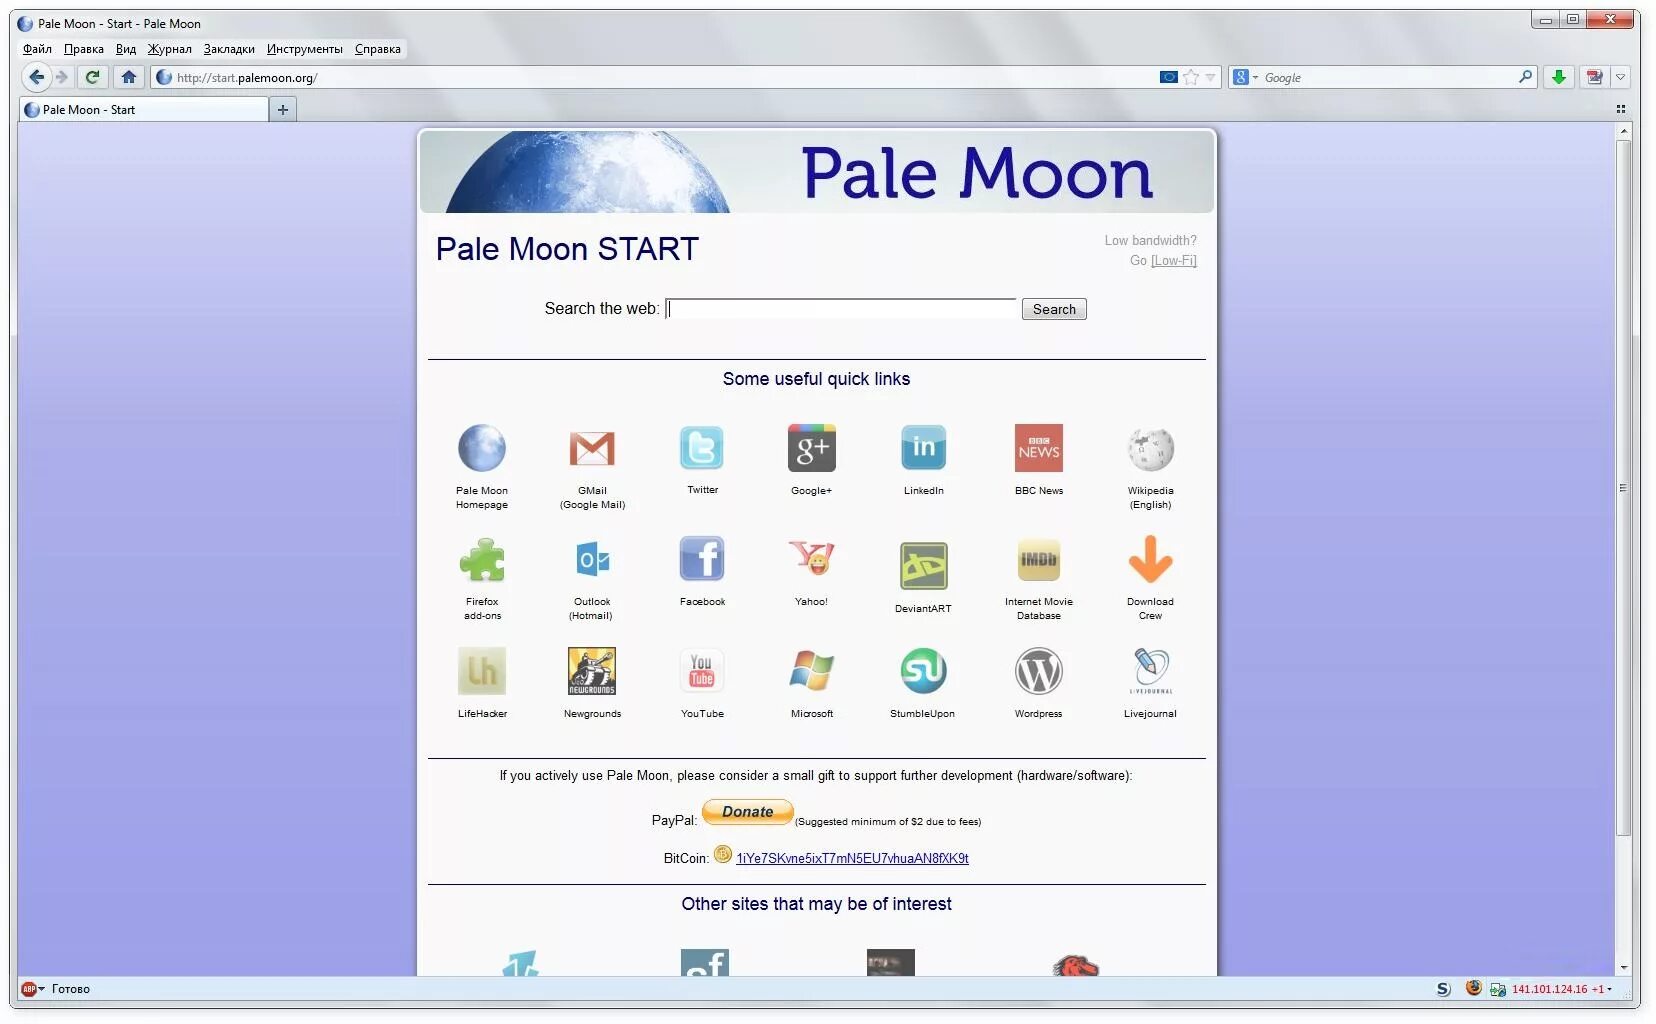Image resolution: width=1656 pixels, height=1024 pixels.
Task: Click the EU flag icon in address bar
Action: point(1168,77)
